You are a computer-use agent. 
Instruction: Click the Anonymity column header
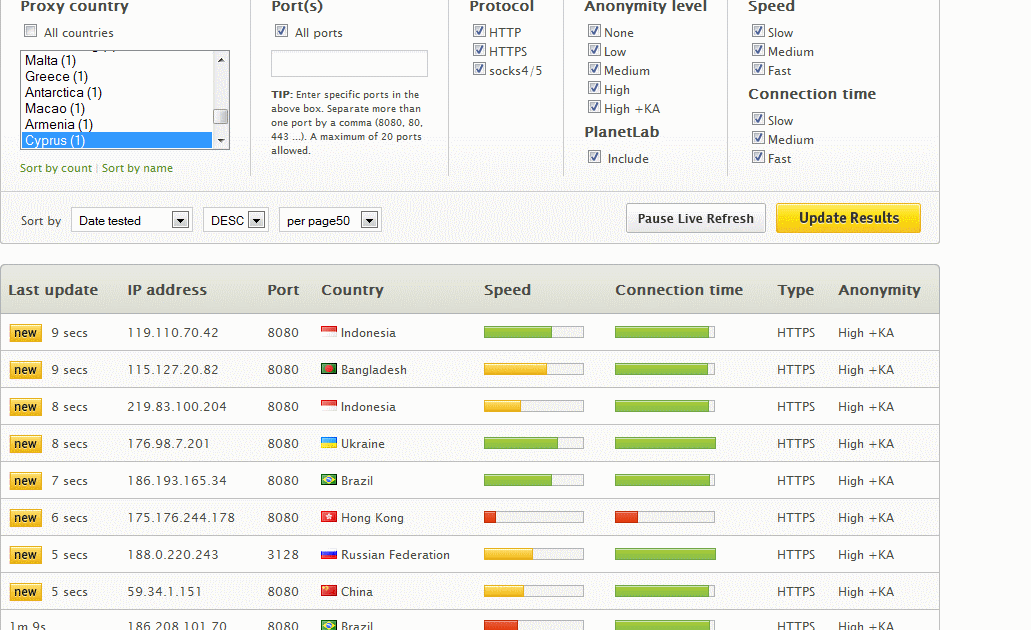879,290
